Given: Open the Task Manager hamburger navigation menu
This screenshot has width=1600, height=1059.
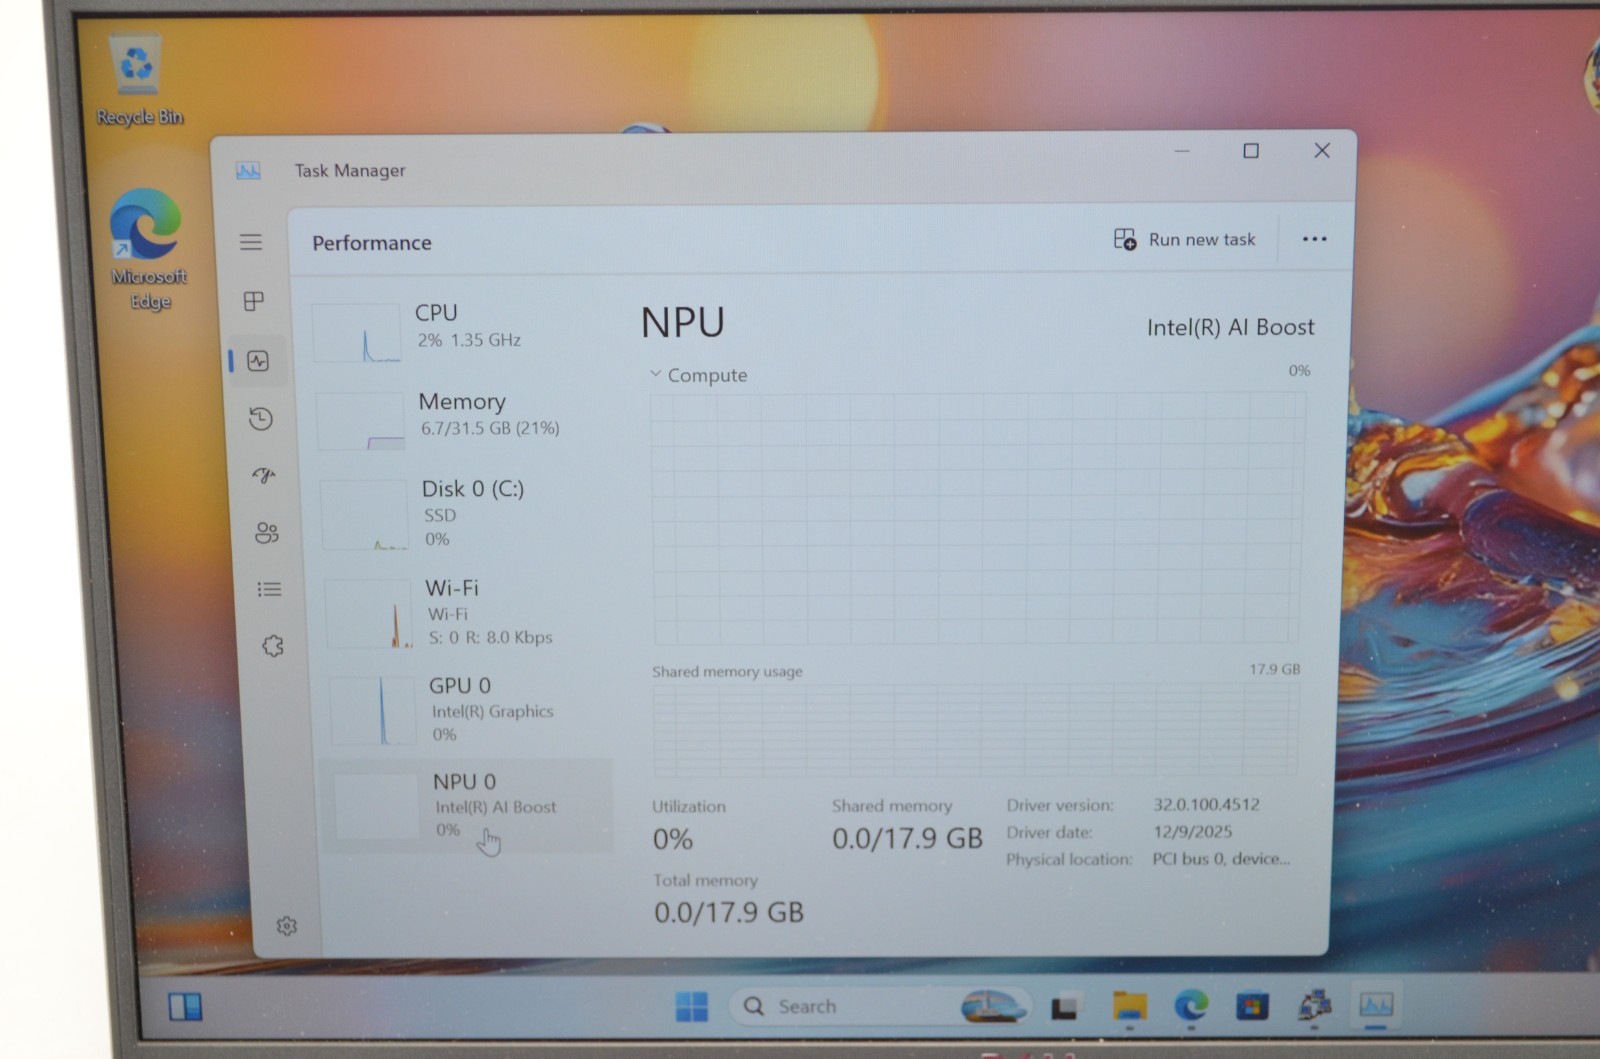Looking at the screenshot, I should point(251,242).
